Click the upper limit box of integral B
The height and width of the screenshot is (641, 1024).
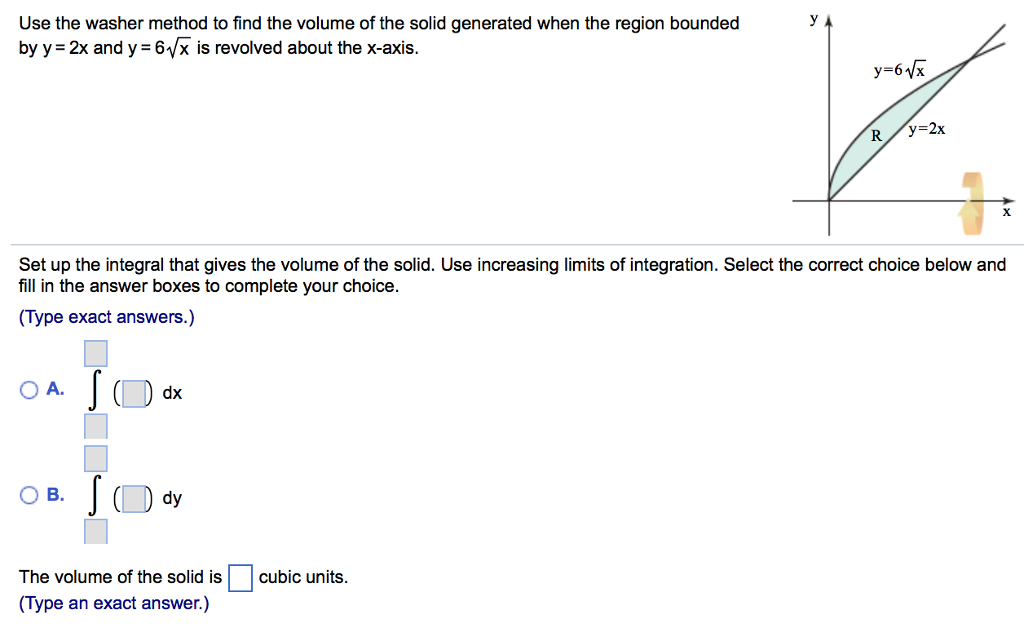pos(95,458)
